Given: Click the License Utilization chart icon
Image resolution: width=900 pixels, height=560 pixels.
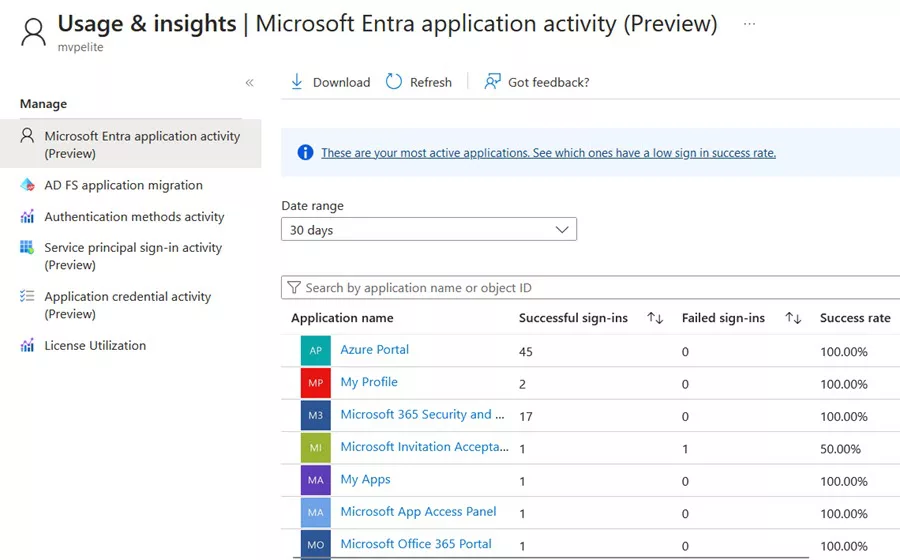Looking at the screenshot, I should [x=27, y=345].
